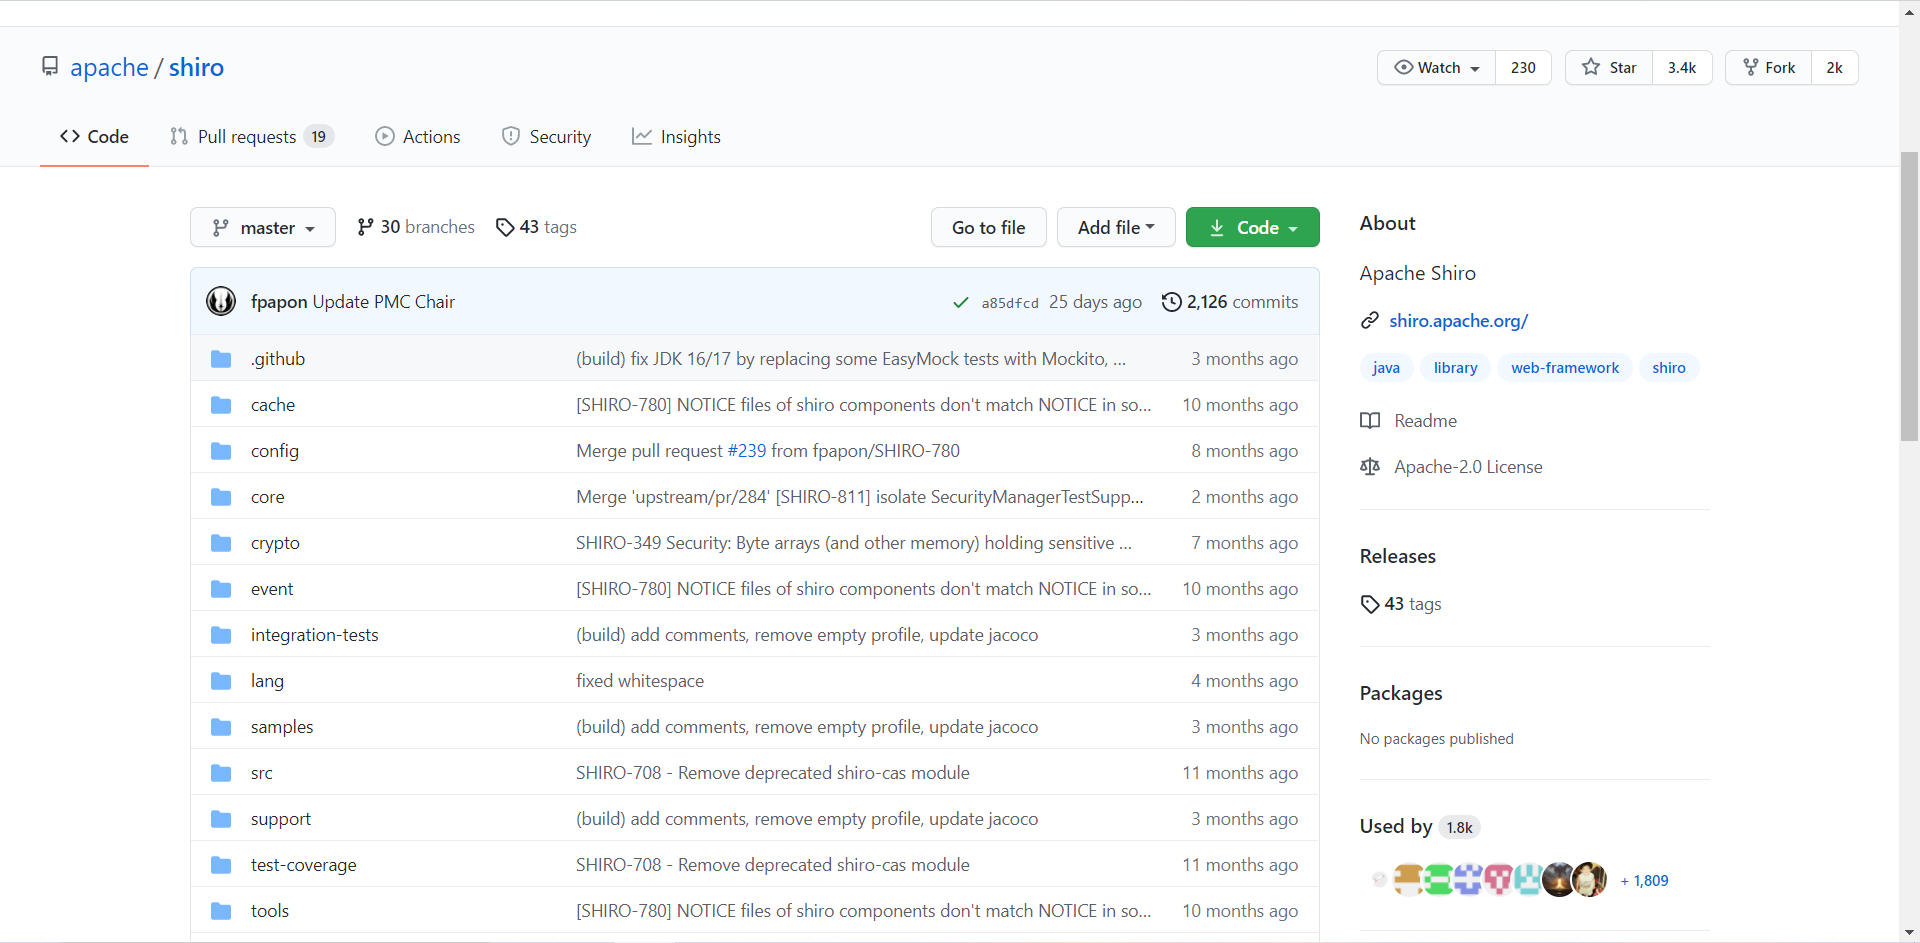1920x943 pixels.
Task: Click the java topic tag
Action: pyautogui.click(x=1386, y=368)
